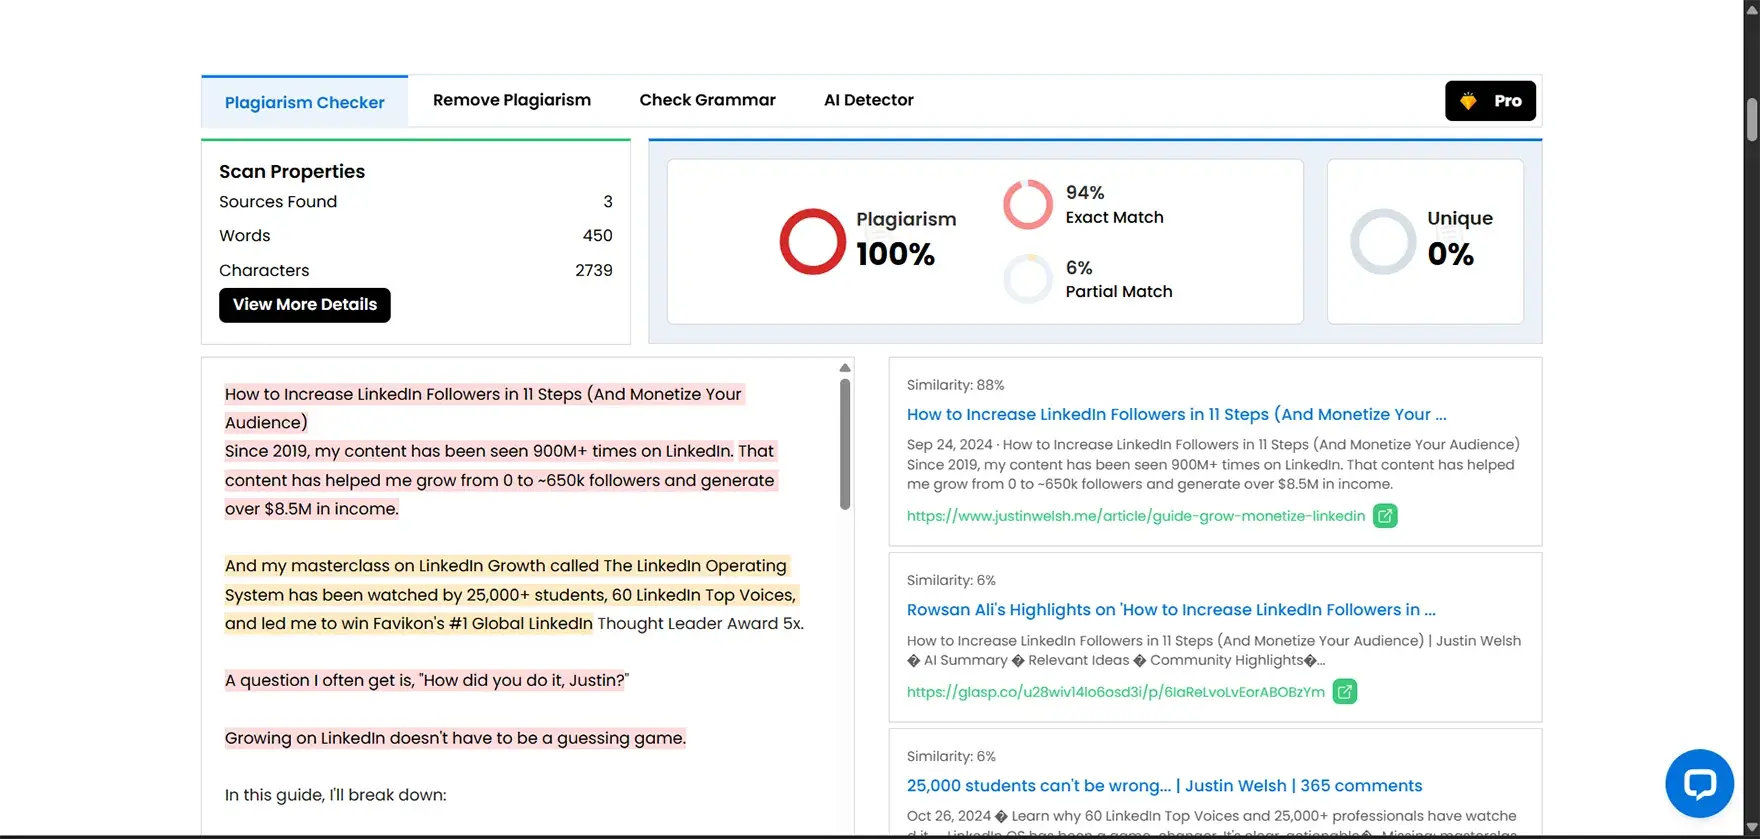Viewport: 1760px width, 839px height.
Task: Visit the glasp.co source URL
Action: coord(1116,692)
